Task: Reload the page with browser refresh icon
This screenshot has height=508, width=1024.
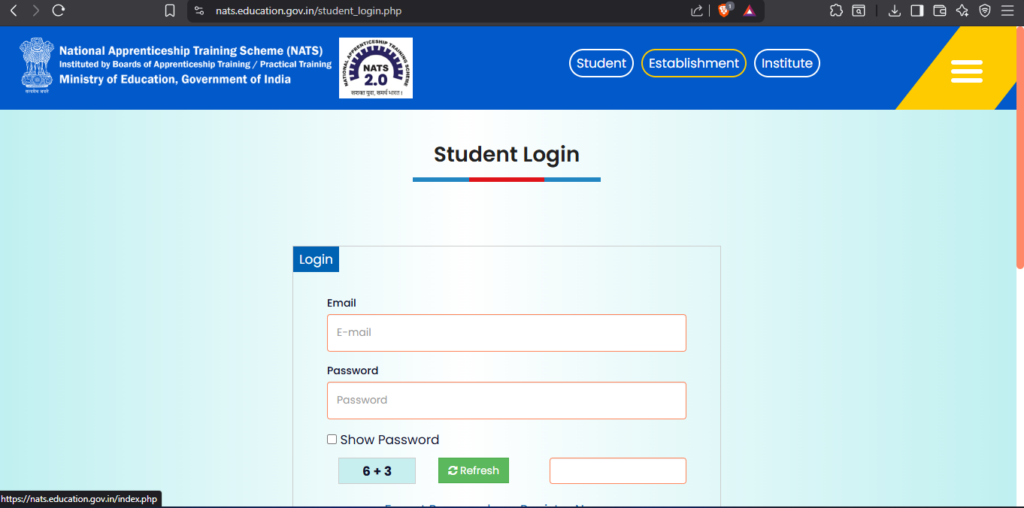Action: click(58, 10)
